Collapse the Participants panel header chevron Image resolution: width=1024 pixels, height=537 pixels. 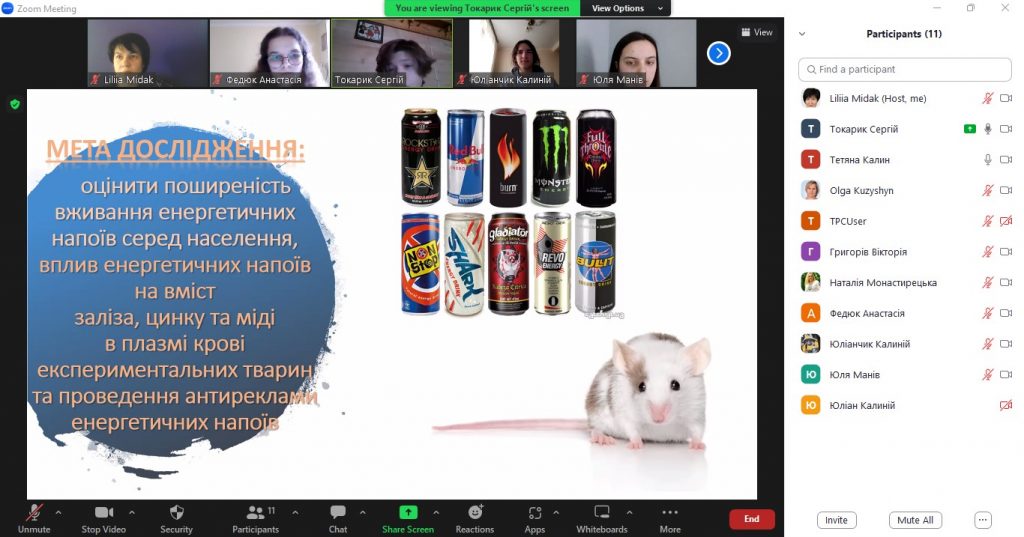point(803,34)
